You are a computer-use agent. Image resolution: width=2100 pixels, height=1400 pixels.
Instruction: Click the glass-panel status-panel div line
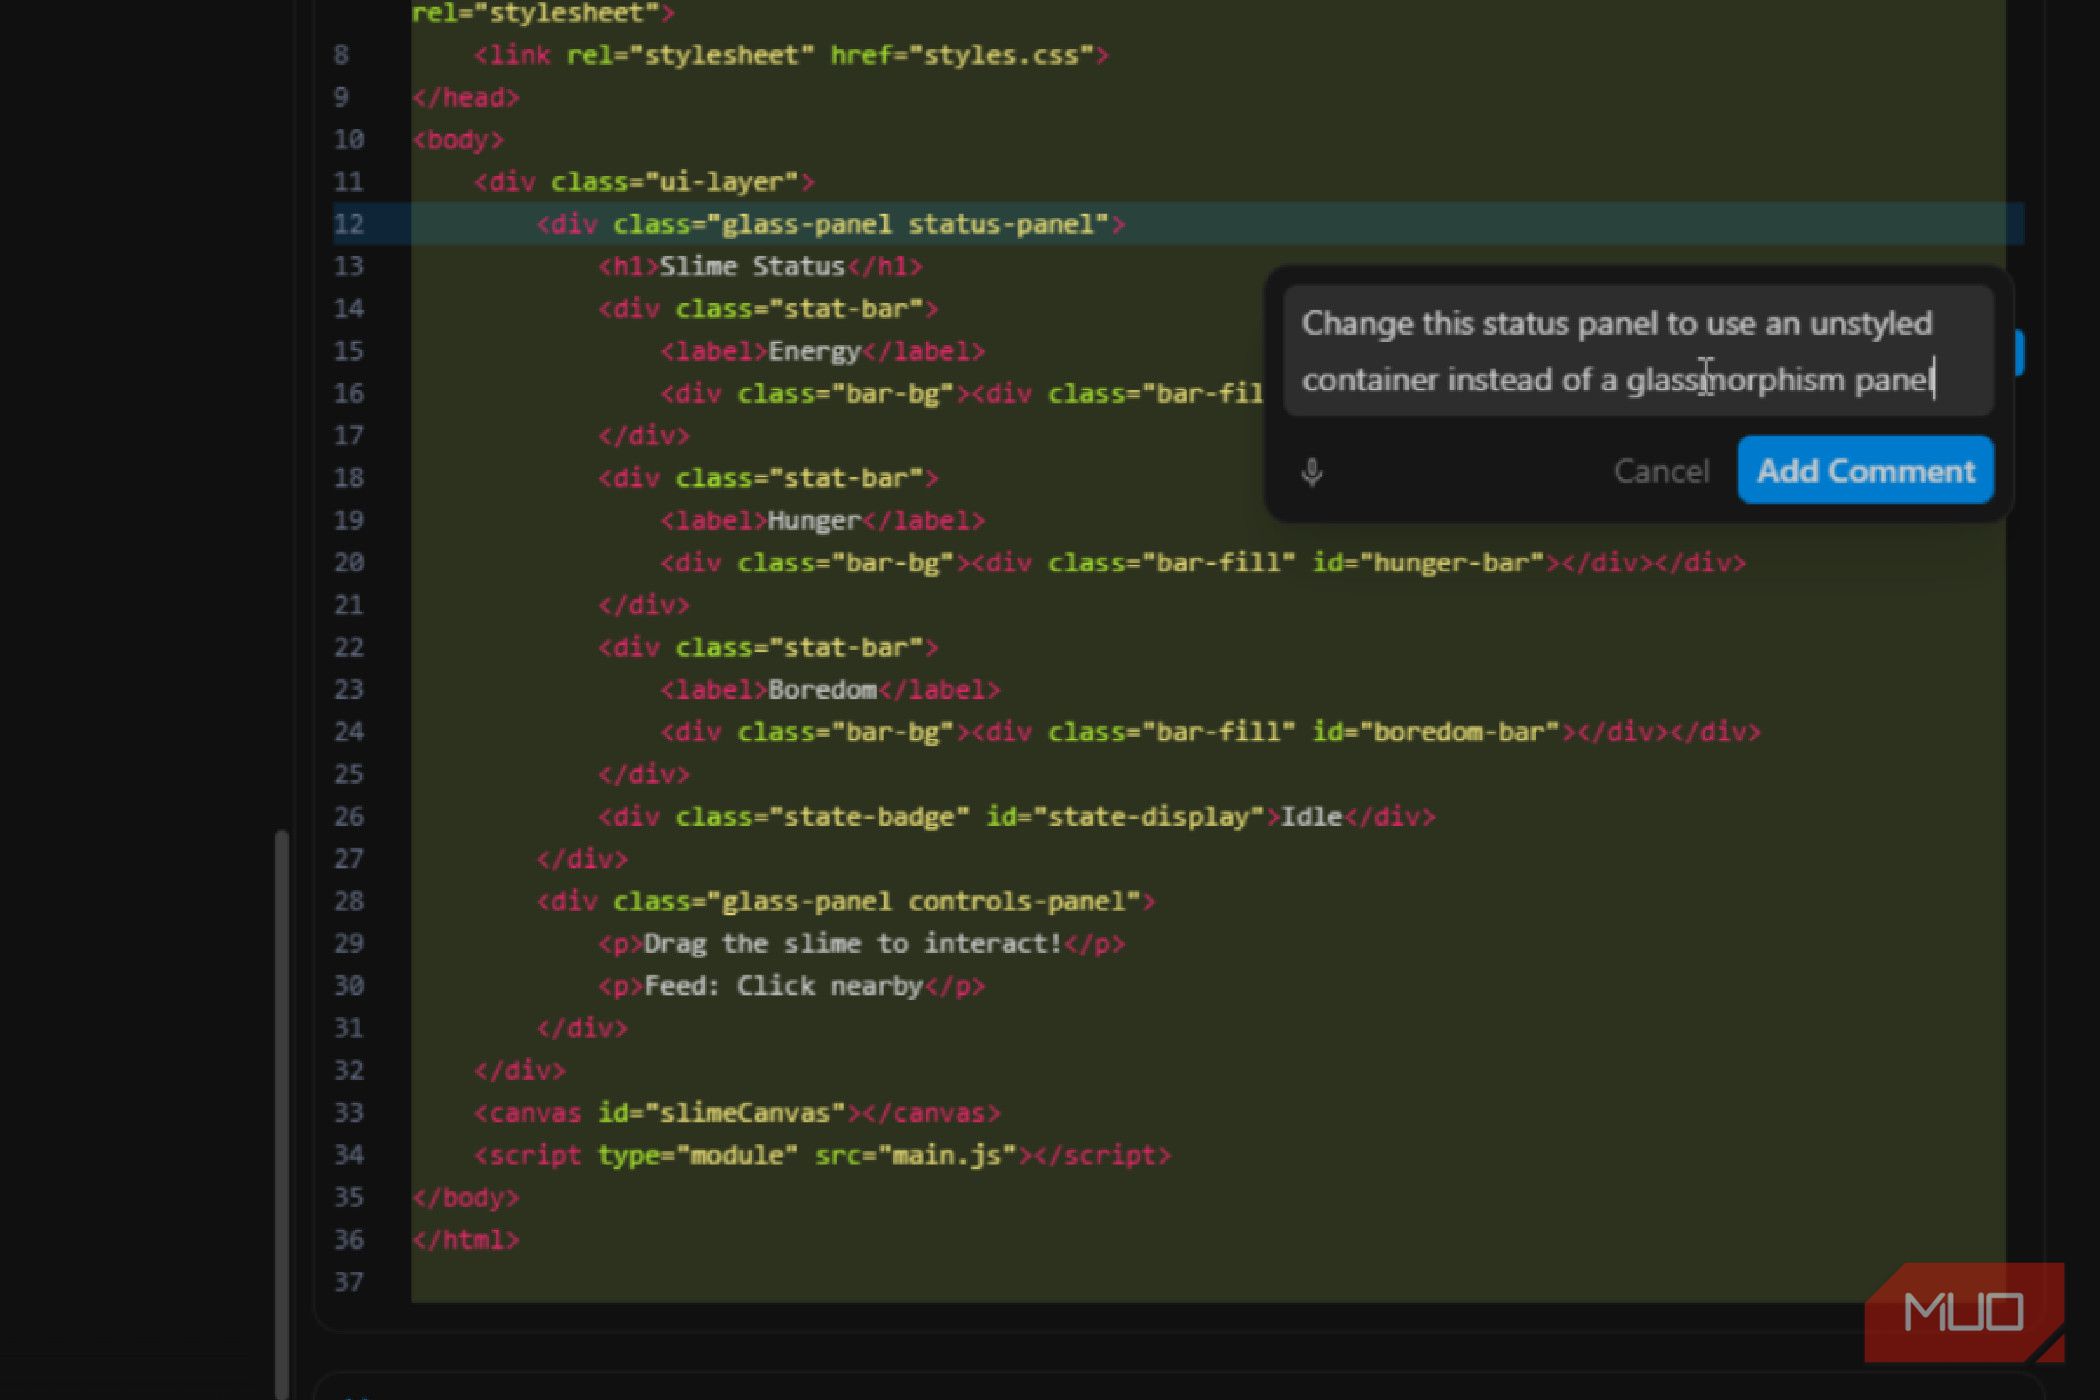tap(831, 224)
